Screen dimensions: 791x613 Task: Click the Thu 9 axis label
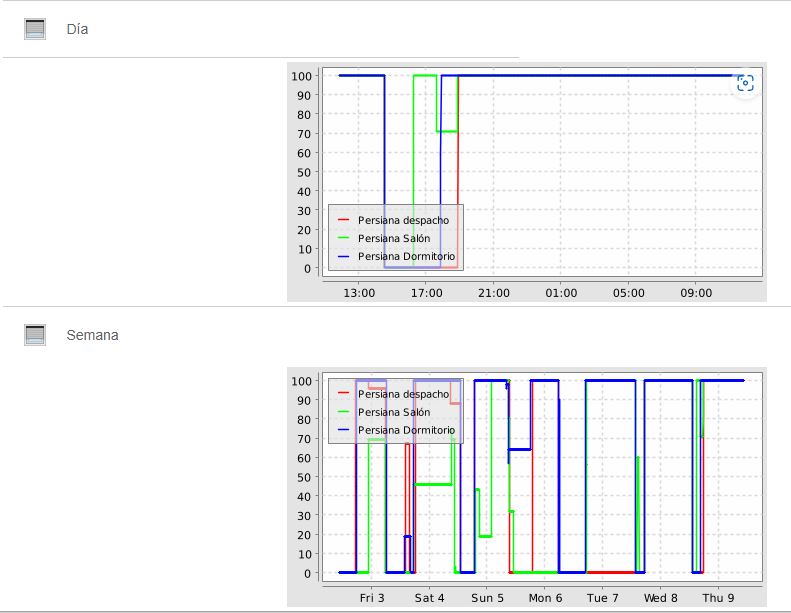click(x=718, y=598)
